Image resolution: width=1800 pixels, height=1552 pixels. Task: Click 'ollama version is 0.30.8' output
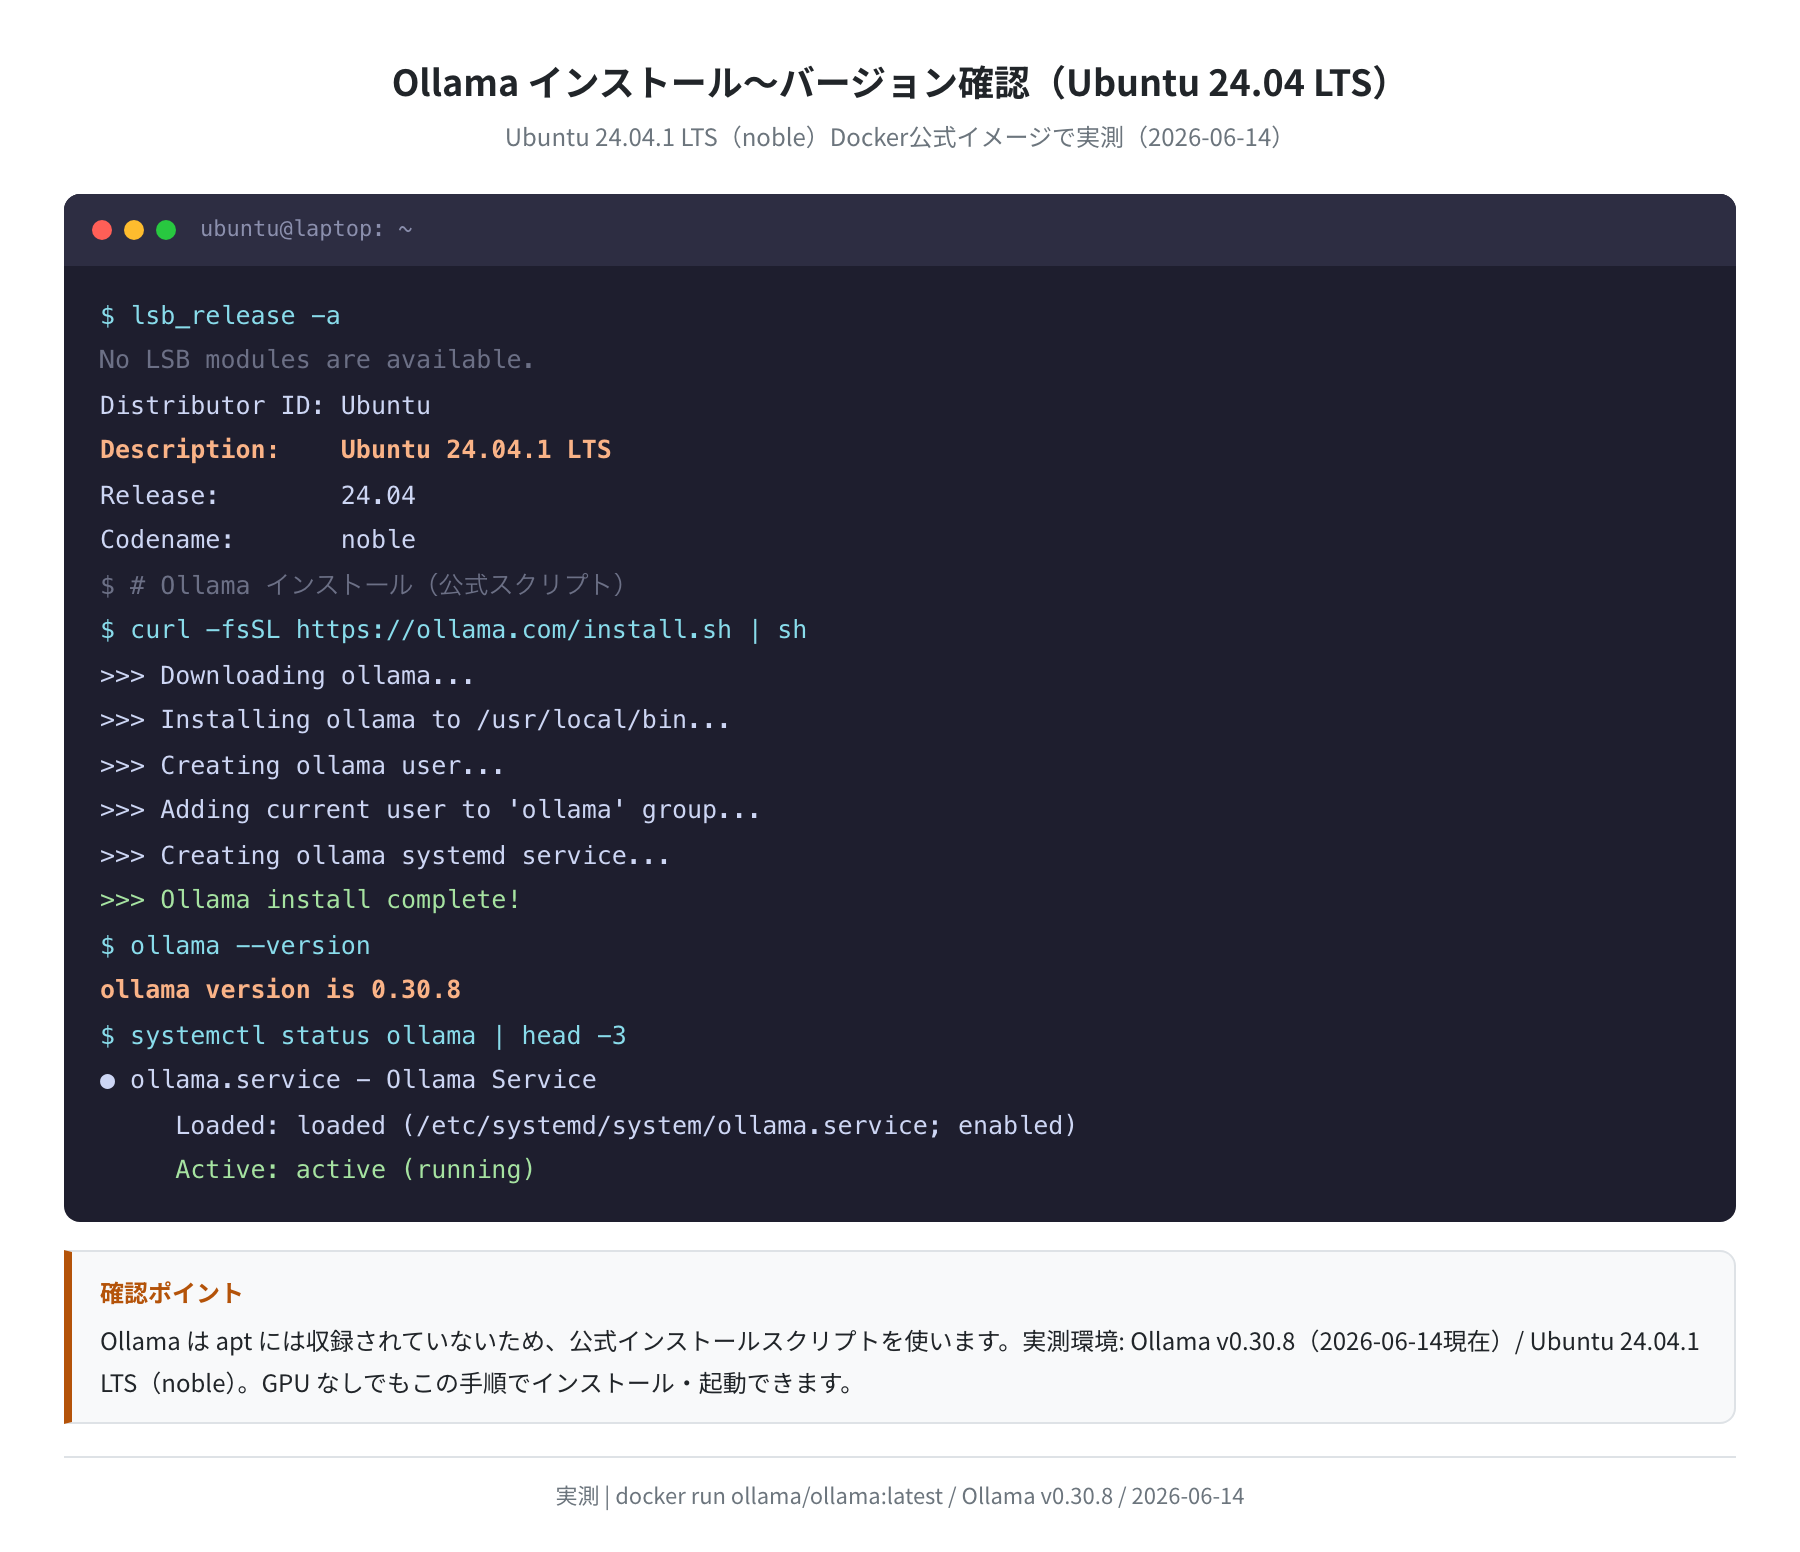click(x=280, y=990)
